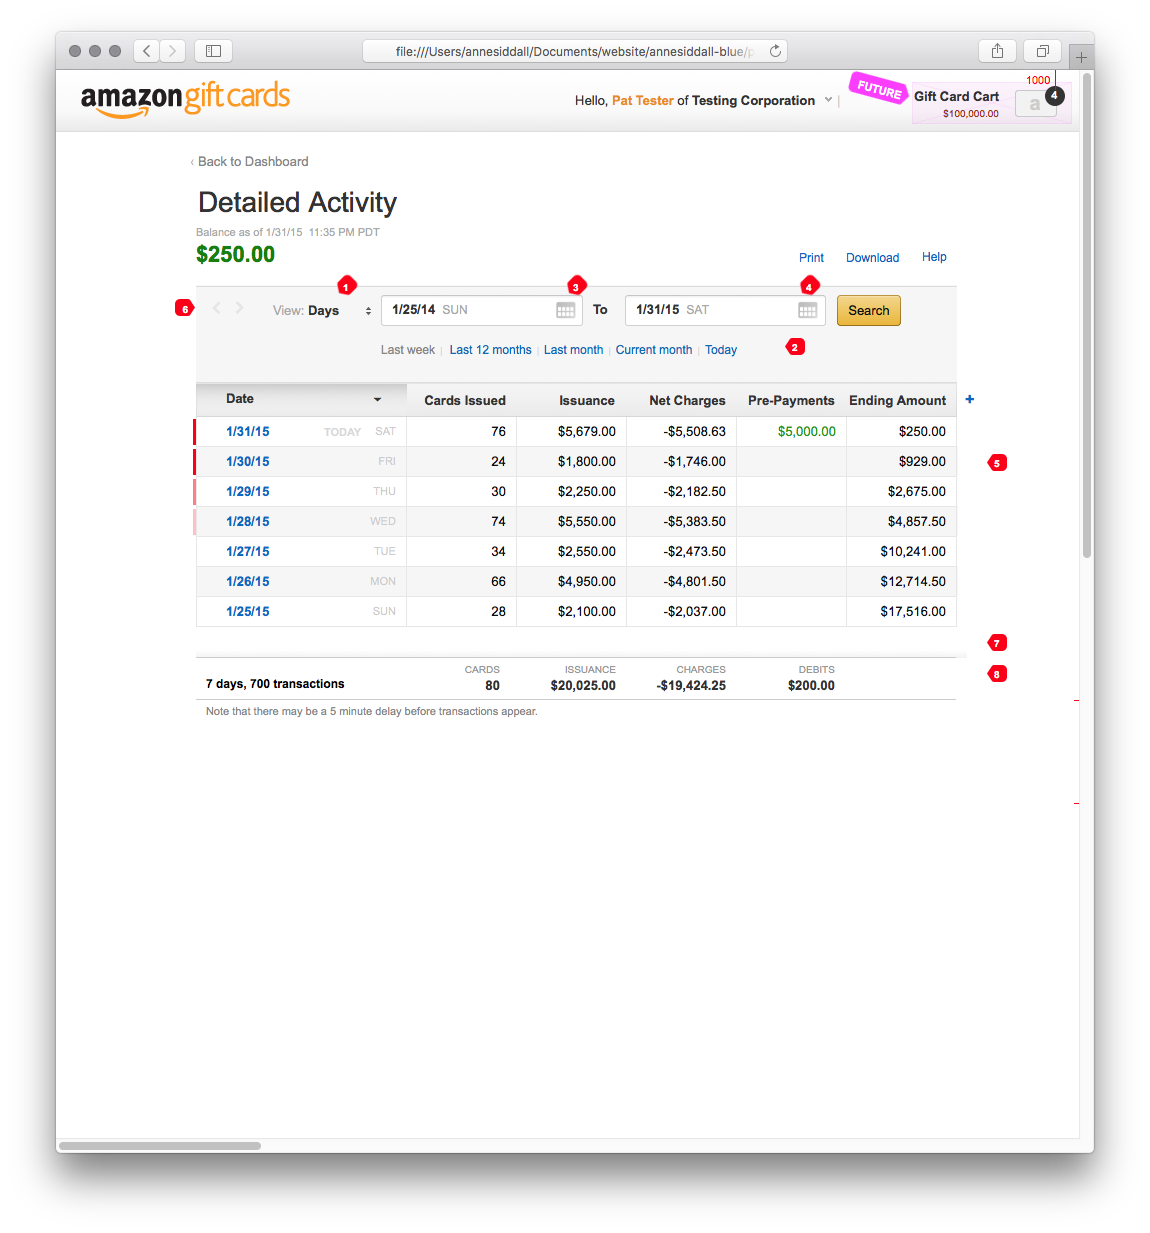Open the 1/26/15 date row
This screenshot has height=1233, width=1150.
tap(247, 581)
